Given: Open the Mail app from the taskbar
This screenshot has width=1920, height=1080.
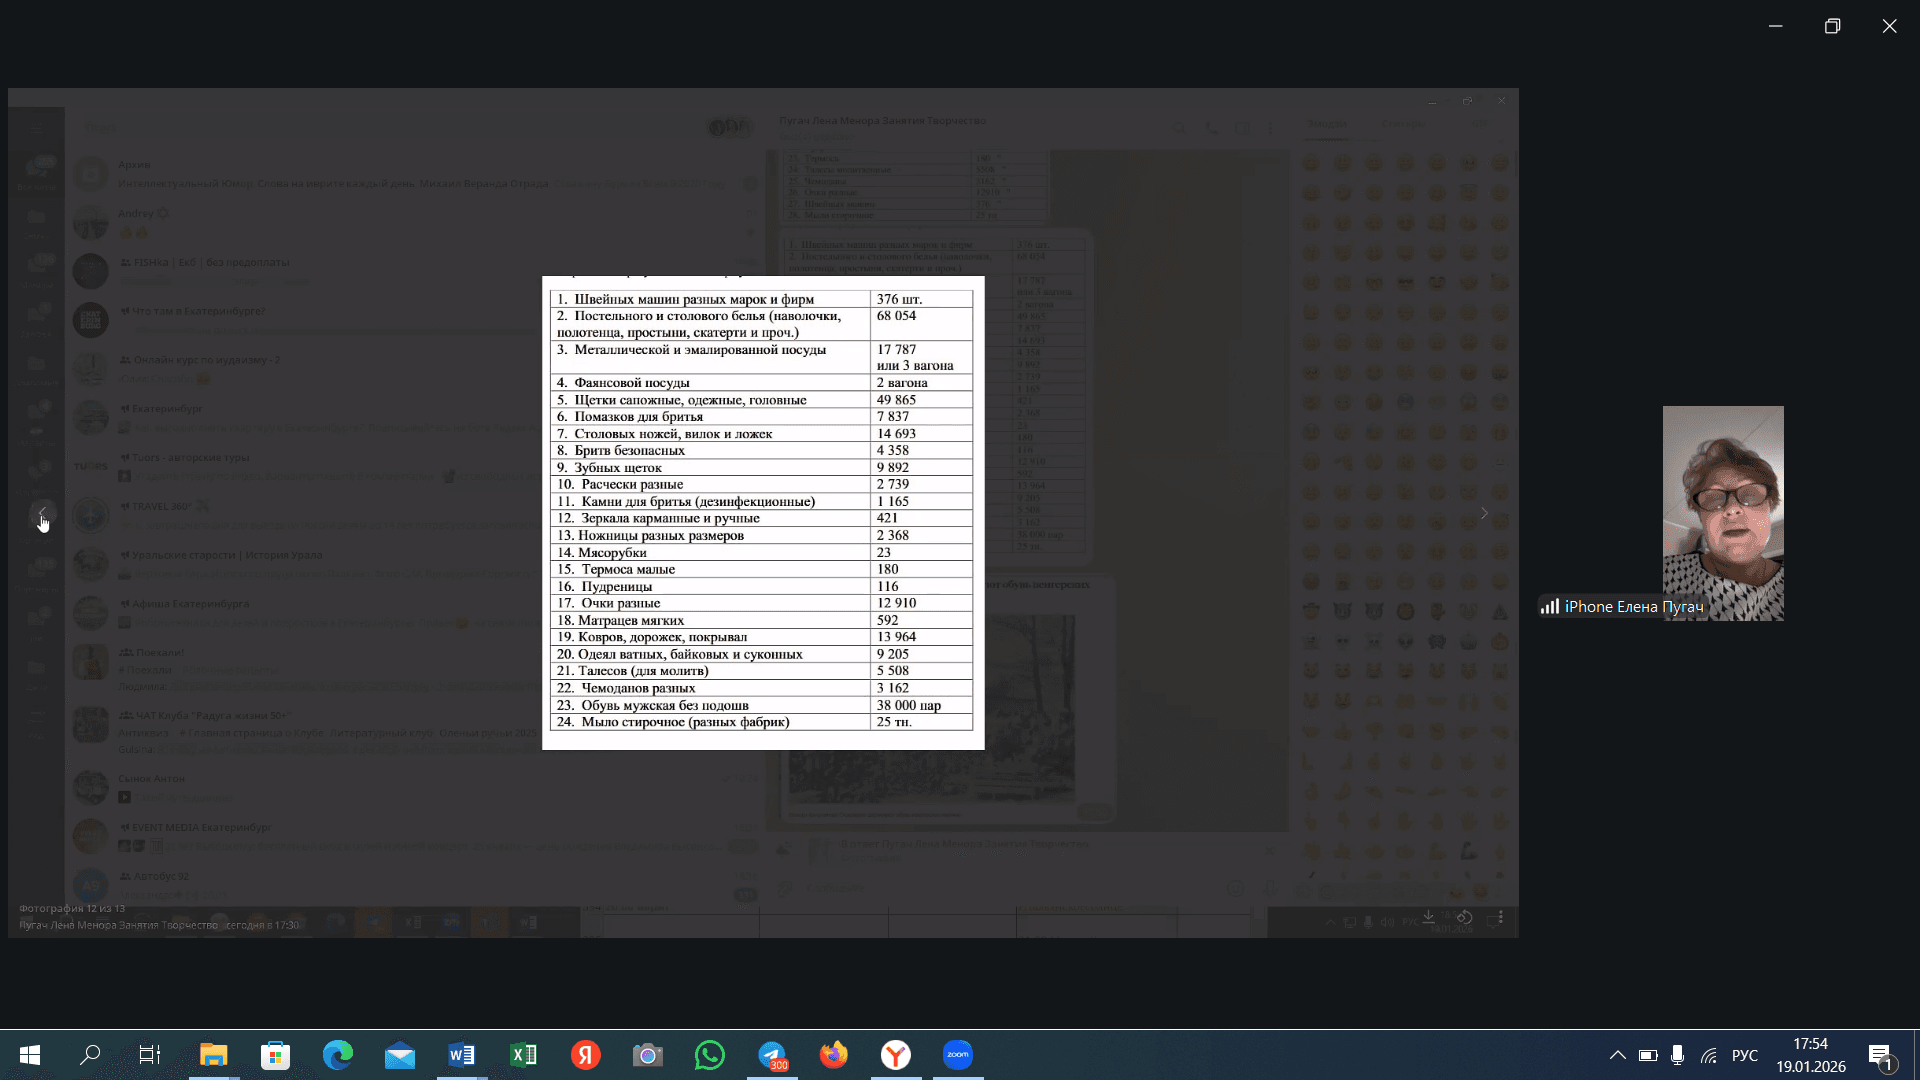Looking at the screenshot, I should 400,1055.
